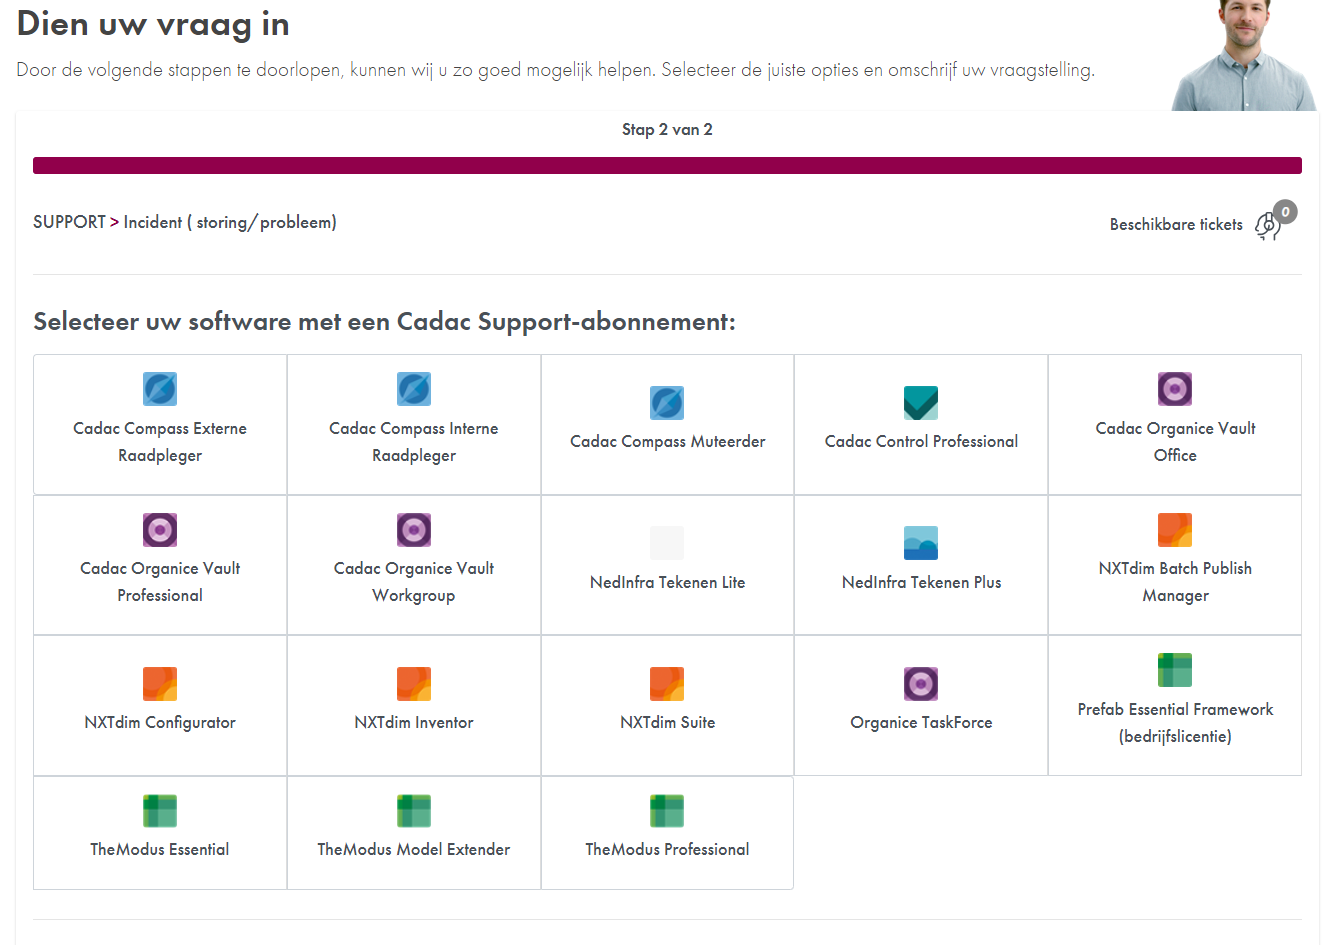The width and height of the screenshot is (1328, 945).
Task: Click the TheModus Professional icon
Action: click(x=667, y=811)
